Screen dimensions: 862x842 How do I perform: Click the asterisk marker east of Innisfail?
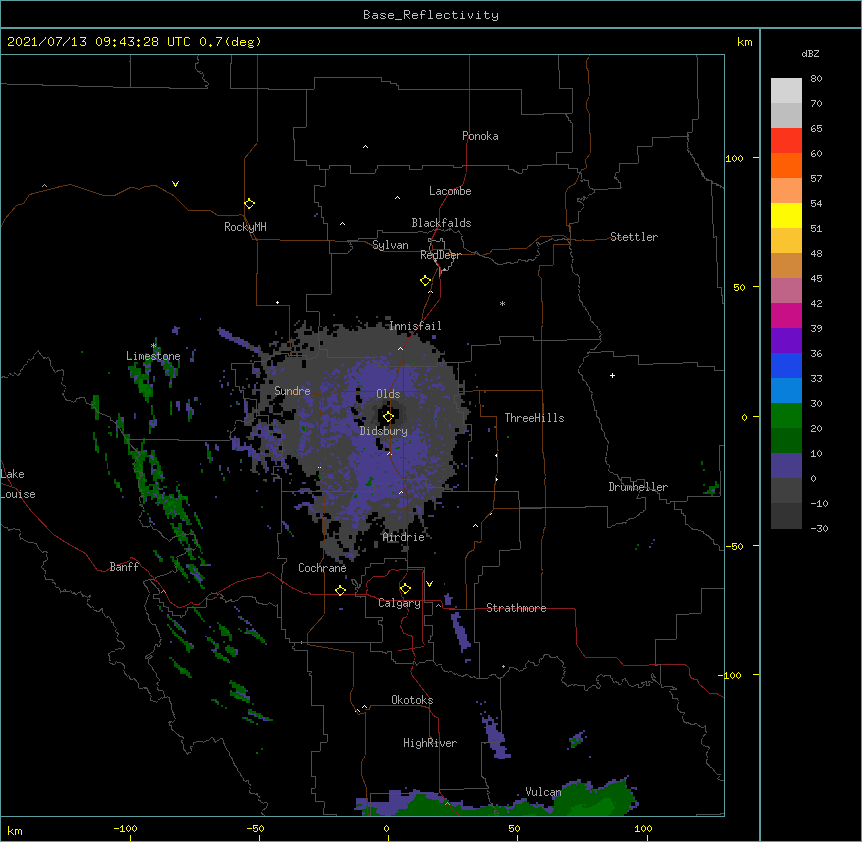502,303
